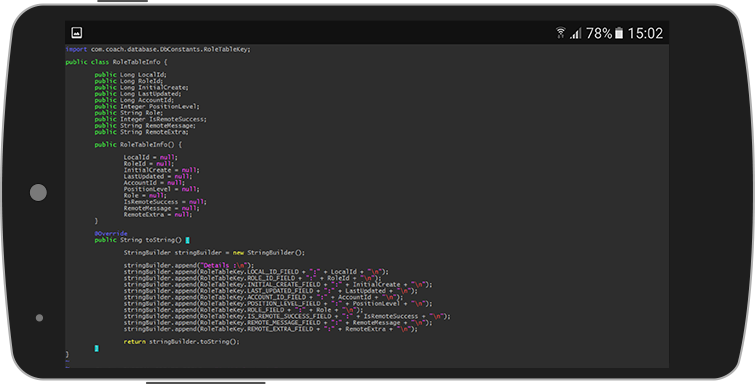Tap the cellular signal strength icon
Viewport: 755px width, 384px height.
coord(576,33)
